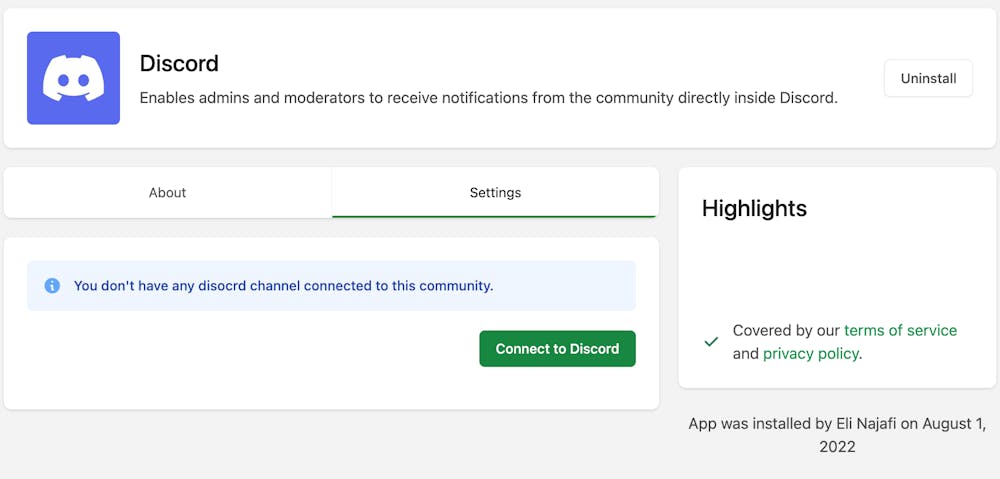Click the app description about admins and moderators

488,98
